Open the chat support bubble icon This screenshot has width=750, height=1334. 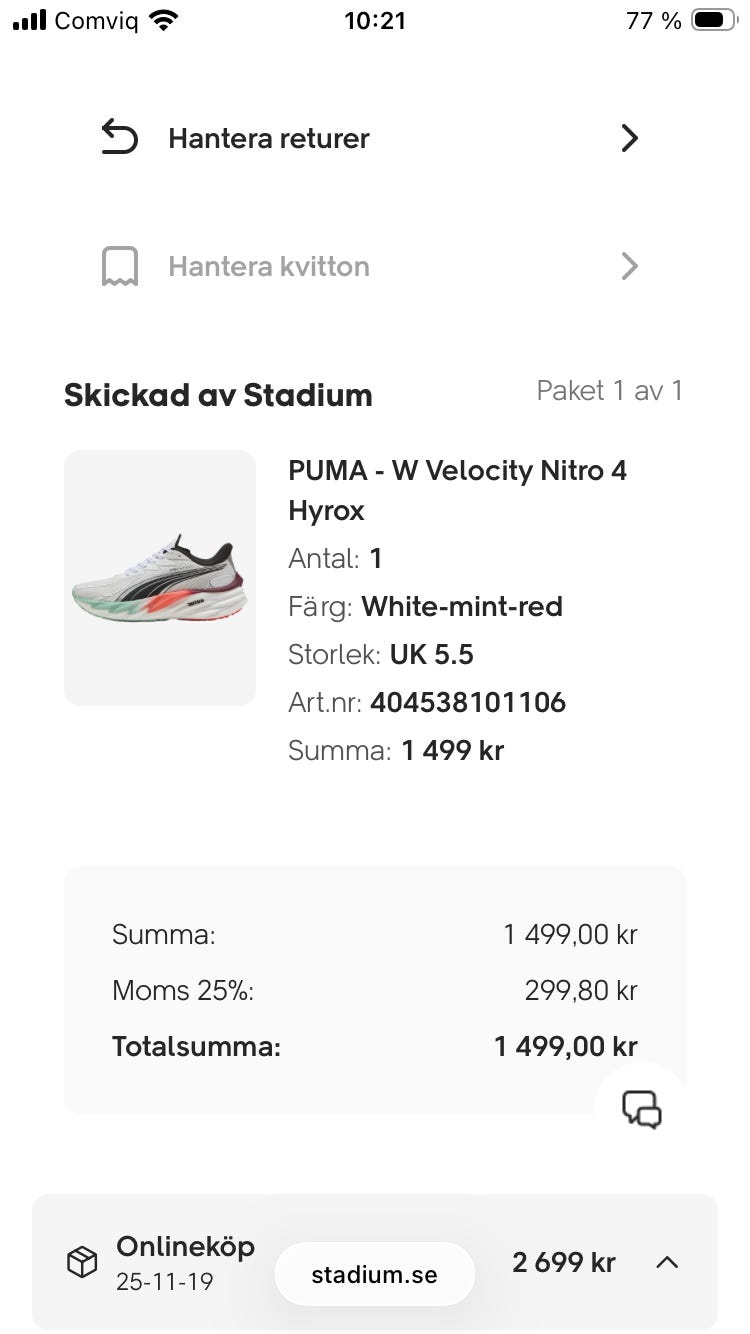[x=641, y=1109]
